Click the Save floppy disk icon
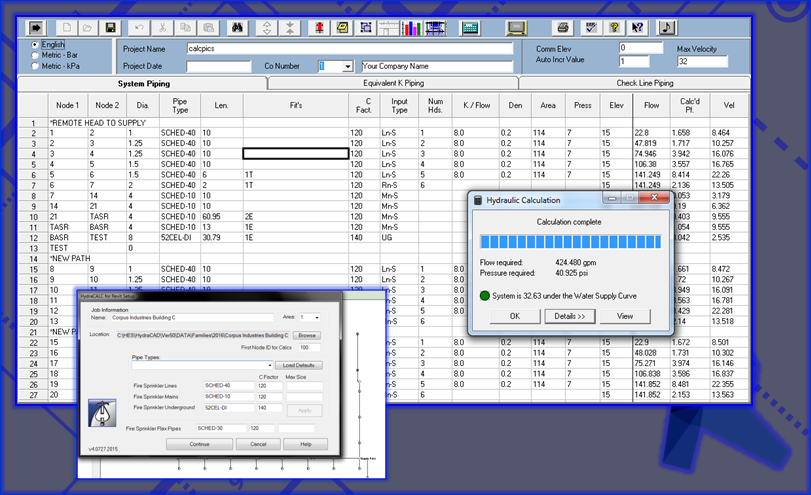811x495 pixels. (x=111, y=27)
